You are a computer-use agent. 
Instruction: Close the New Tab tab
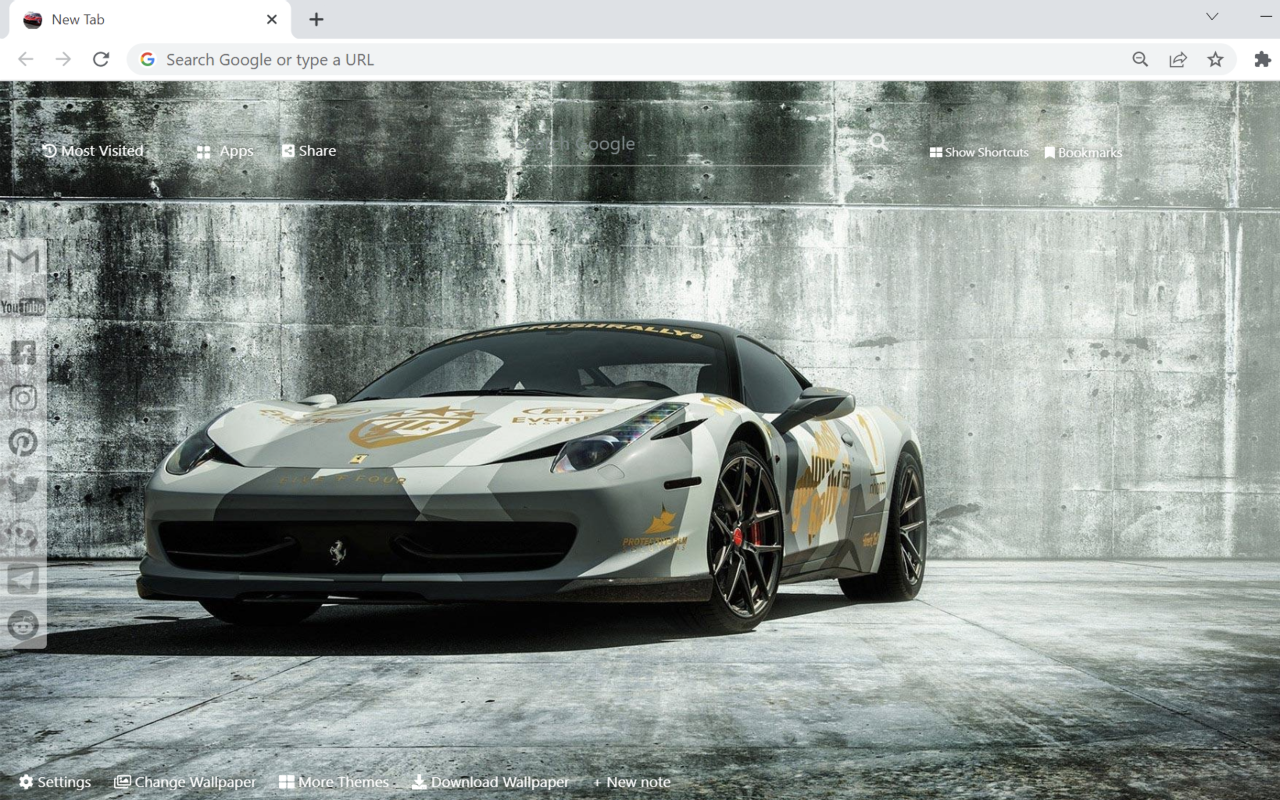point(272,19)
